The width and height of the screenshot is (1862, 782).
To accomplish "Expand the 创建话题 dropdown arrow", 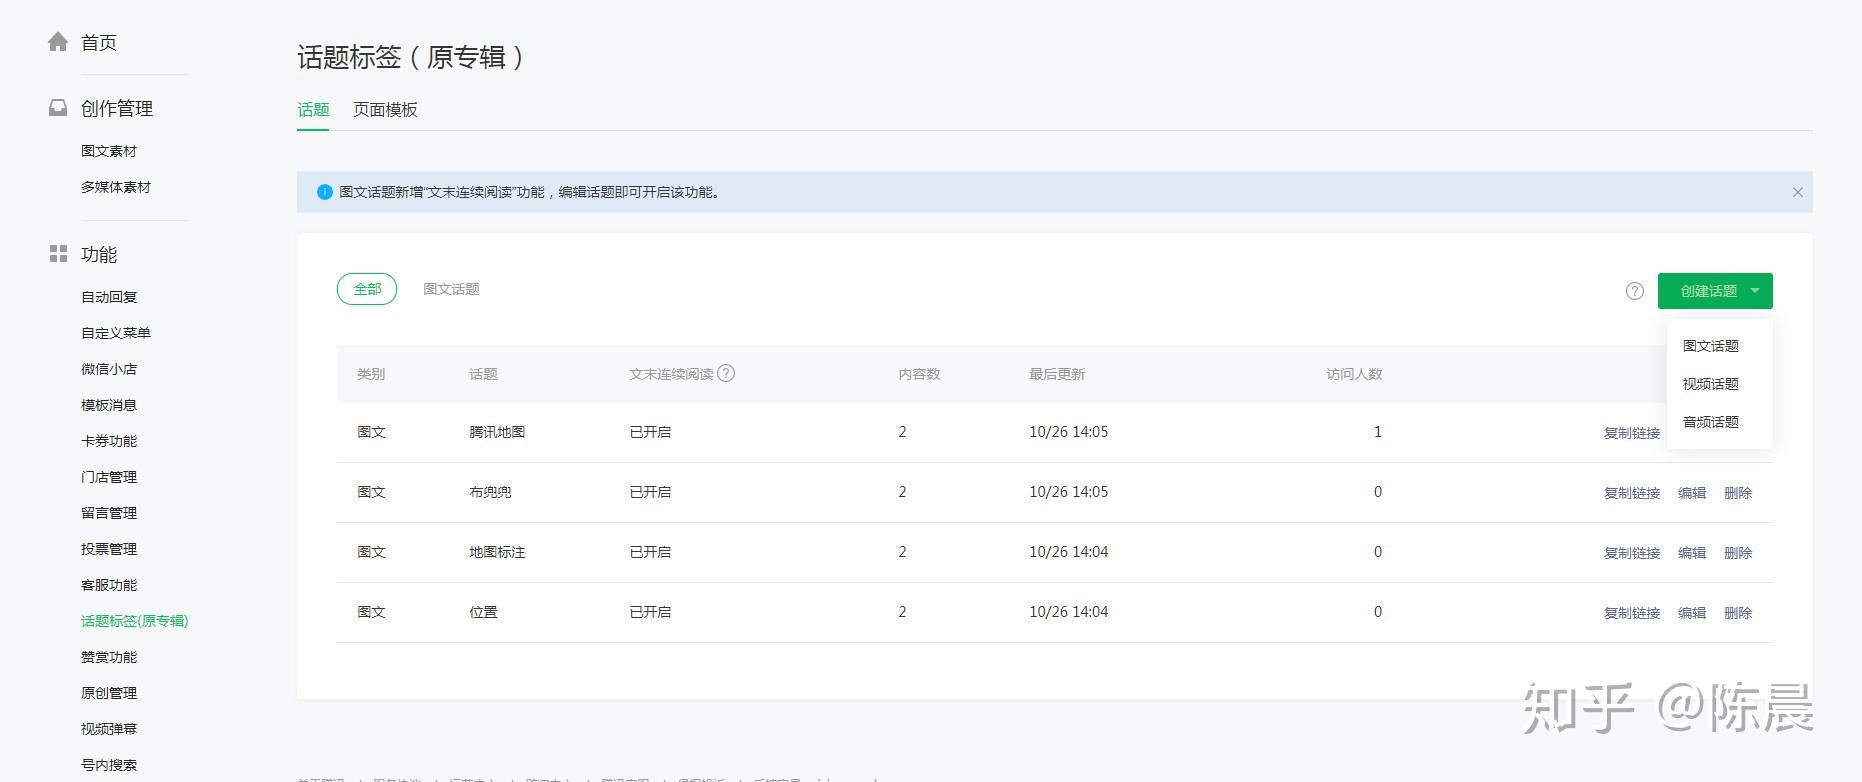I will (1755, 291).
